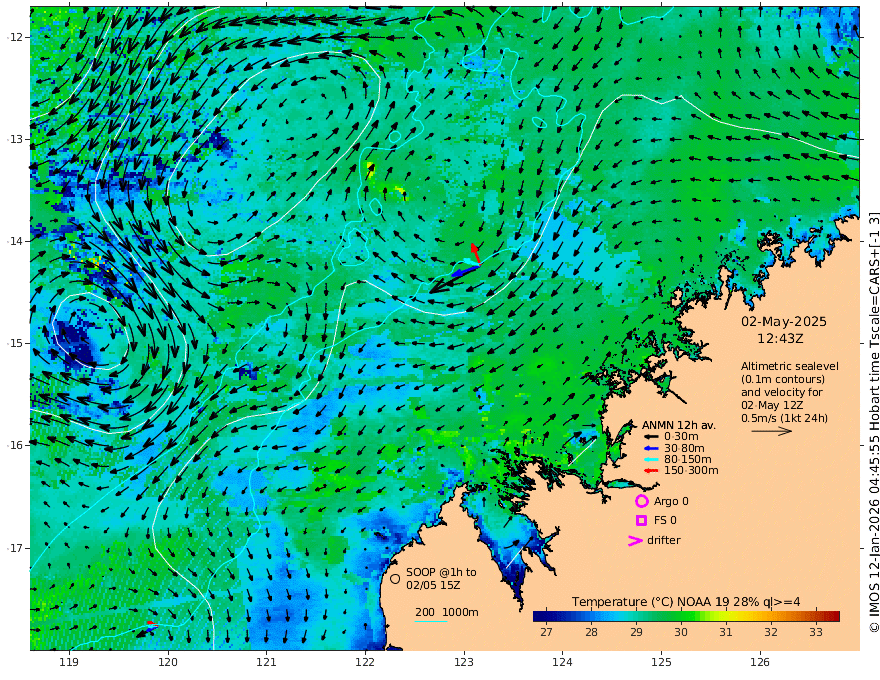Click colorbar tick label 31
The image size is (880, 680).
click(726, 632)
